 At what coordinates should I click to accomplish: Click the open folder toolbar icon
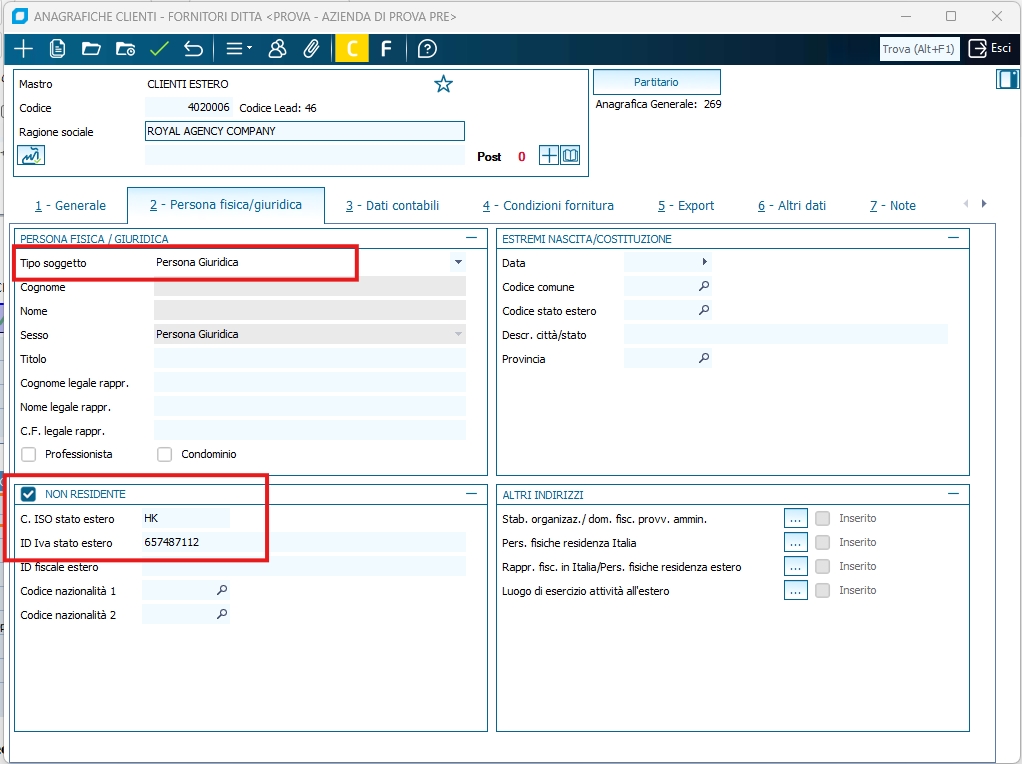pyautogui.click(x=91, y=49)
